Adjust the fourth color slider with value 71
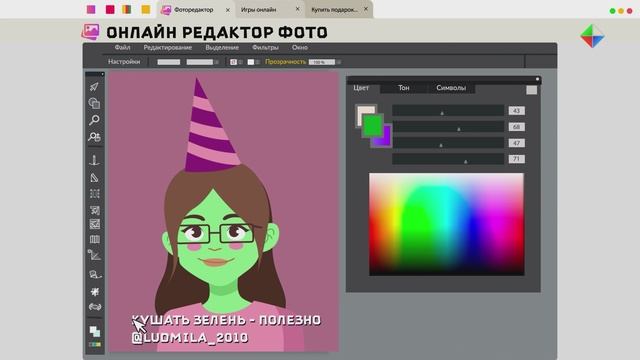The height and width of the screenshot is (360, 640). pos(448,159)
